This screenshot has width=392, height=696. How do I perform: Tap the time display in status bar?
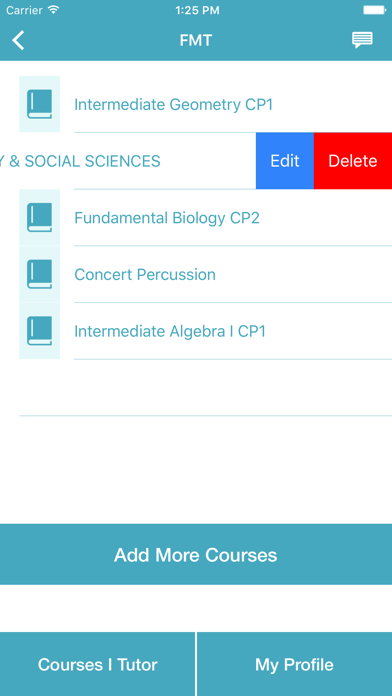tap(197, 10)
